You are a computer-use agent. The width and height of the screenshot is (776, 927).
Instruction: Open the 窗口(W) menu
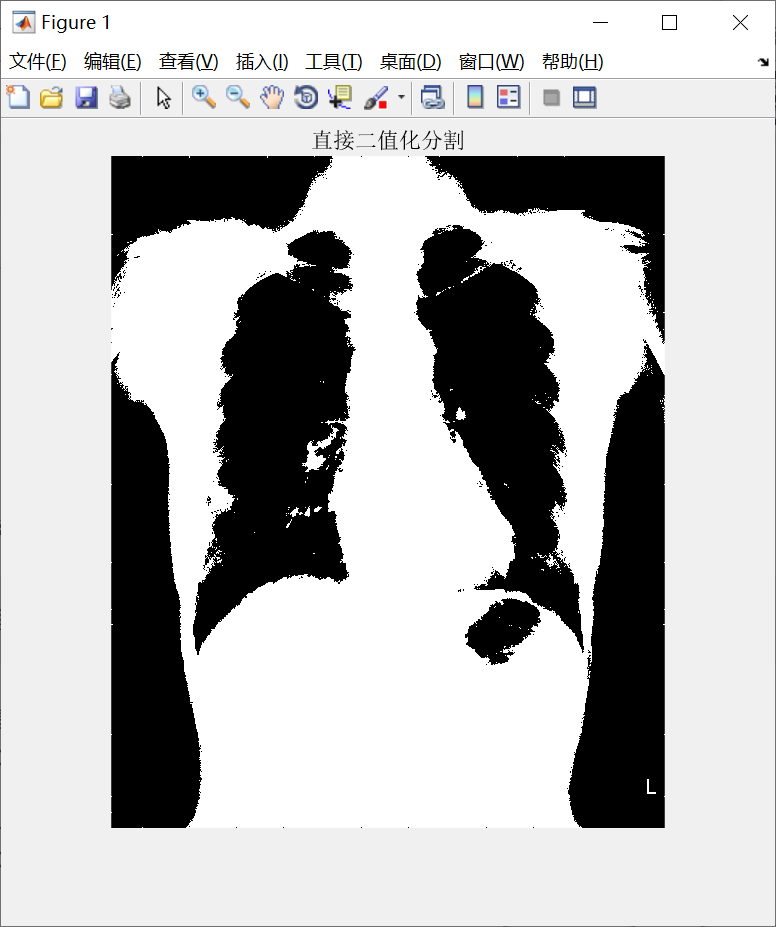491,61
